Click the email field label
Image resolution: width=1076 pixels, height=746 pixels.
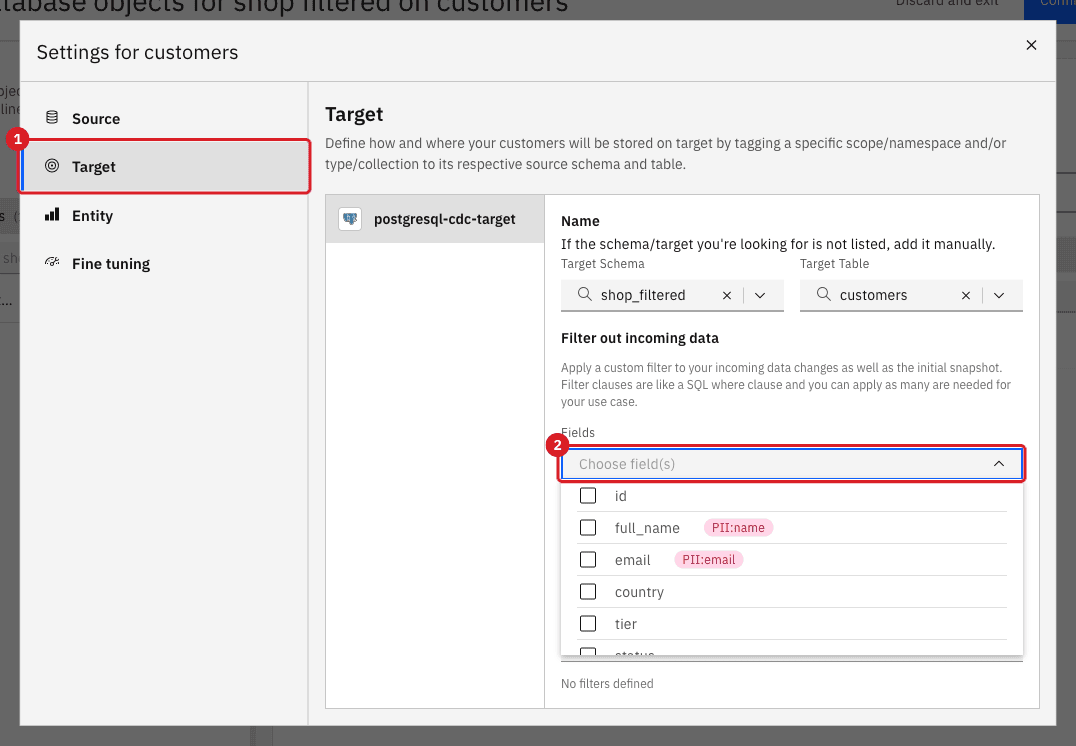pos(633,560)
